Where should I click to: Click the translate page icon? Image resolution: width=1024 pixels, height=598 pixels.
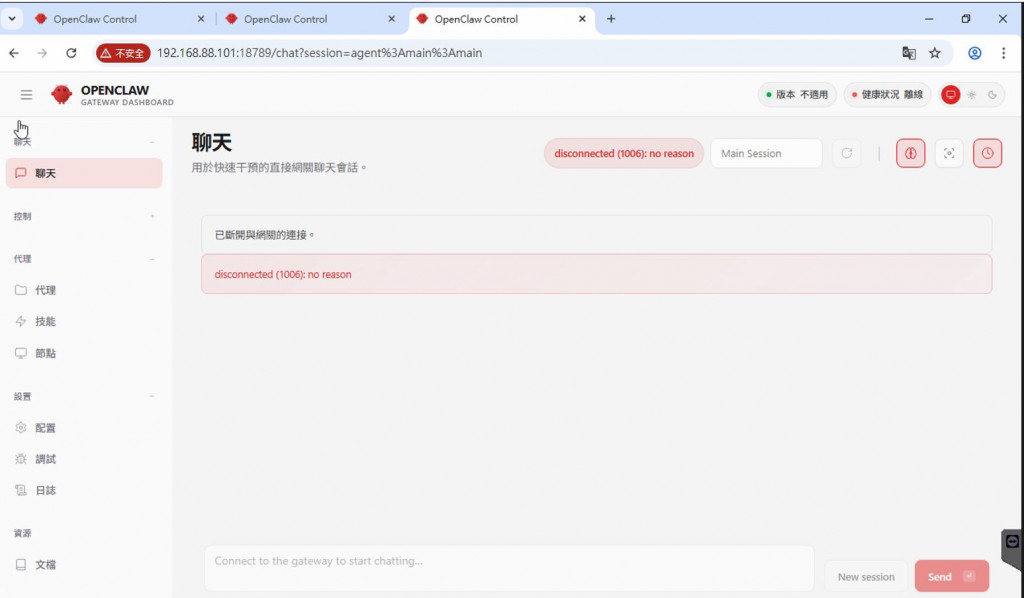(908, 53)
